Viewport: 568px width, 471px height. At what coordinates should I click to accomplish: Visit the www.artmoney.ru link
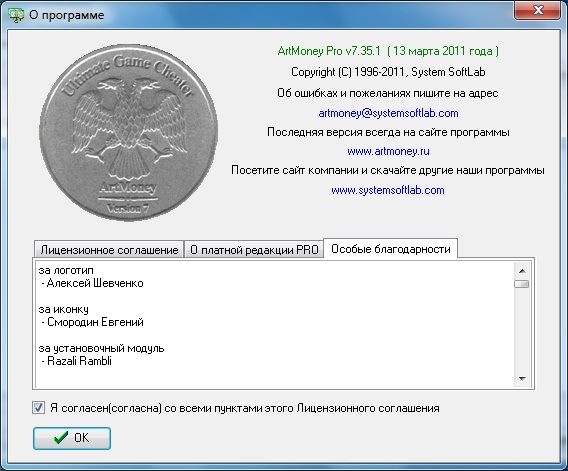(x=388, y=151)
